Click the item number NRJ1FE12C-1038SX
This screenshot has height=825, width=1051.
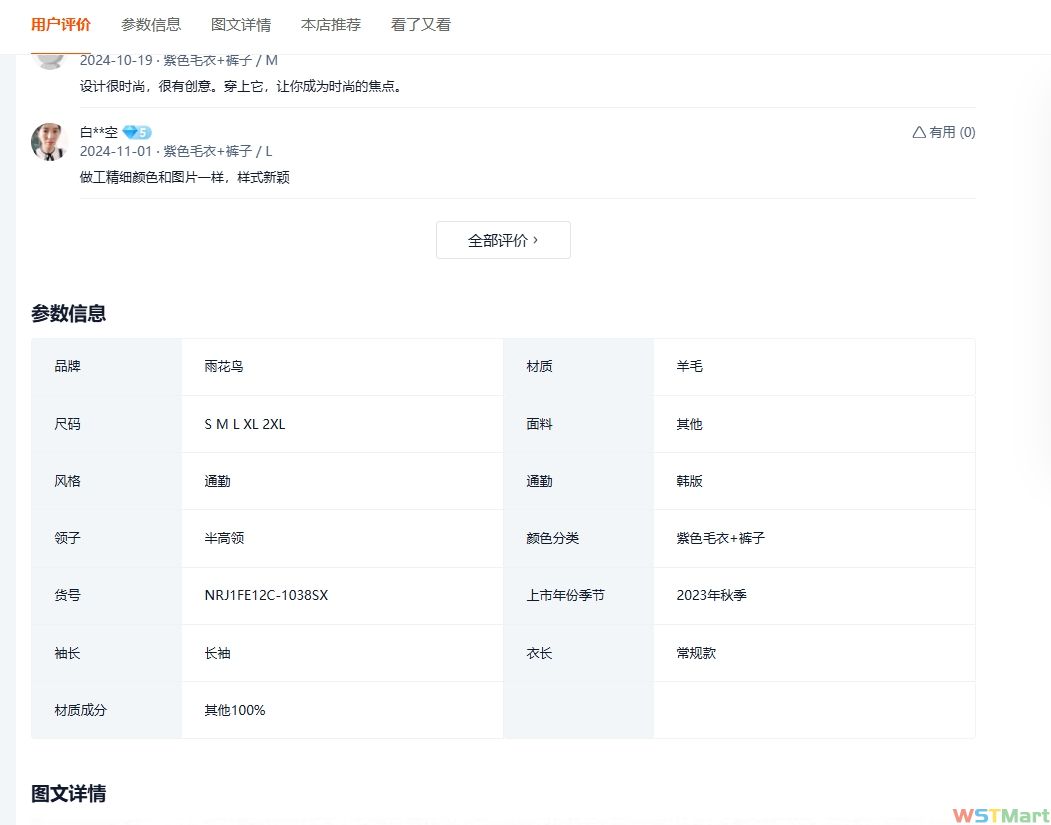click(x=266, y=595)
